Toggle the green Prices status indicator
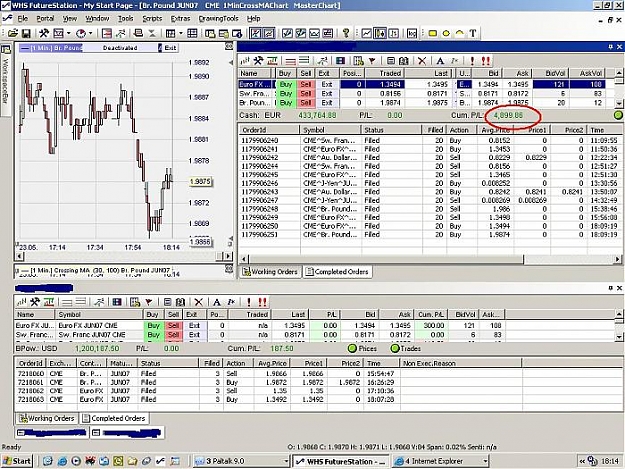Screen dimensions: 625x469 tap(352, 349)
